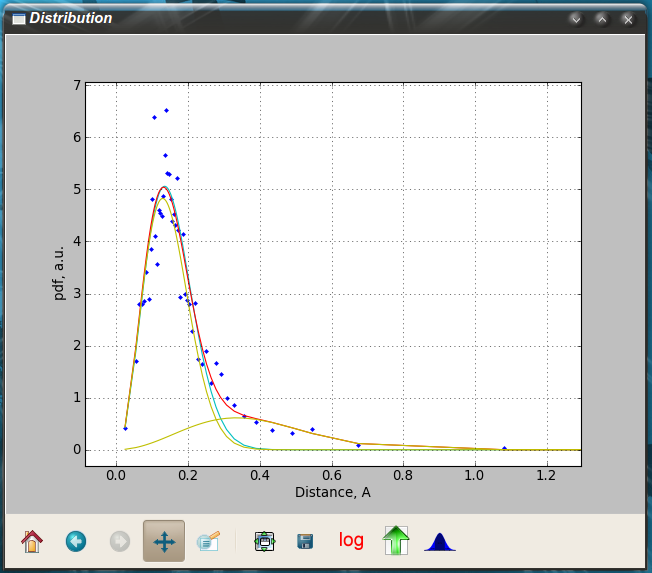Viewport: 652px width, 573px height.
Task: Go forward to next view
Action: coord(120,541)
